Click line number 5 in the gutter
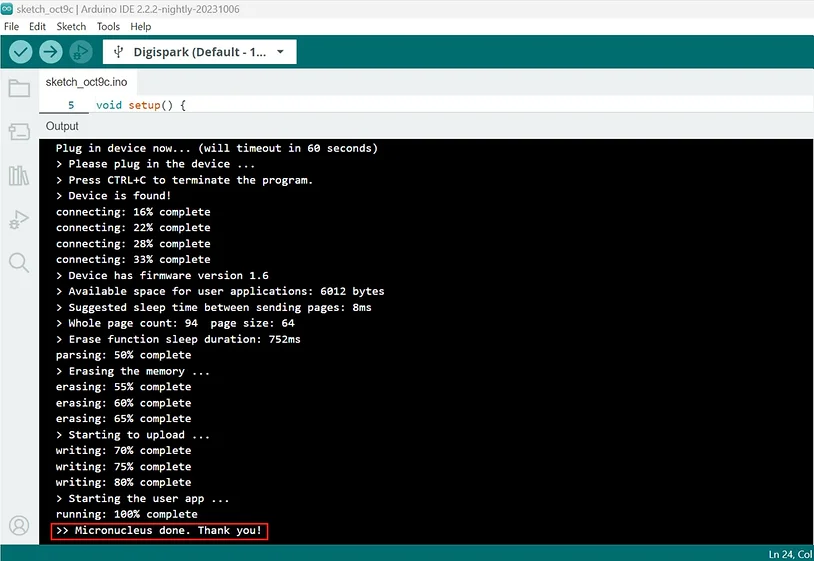This screenshot has width=814, height=561. [71, 105]
